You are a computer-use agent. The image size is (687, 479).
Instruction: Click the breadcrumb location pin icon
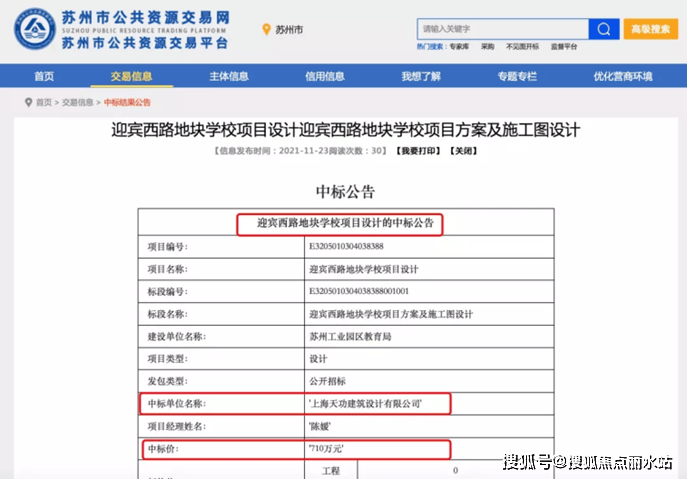pyautogui.click(x=28, y=102)
